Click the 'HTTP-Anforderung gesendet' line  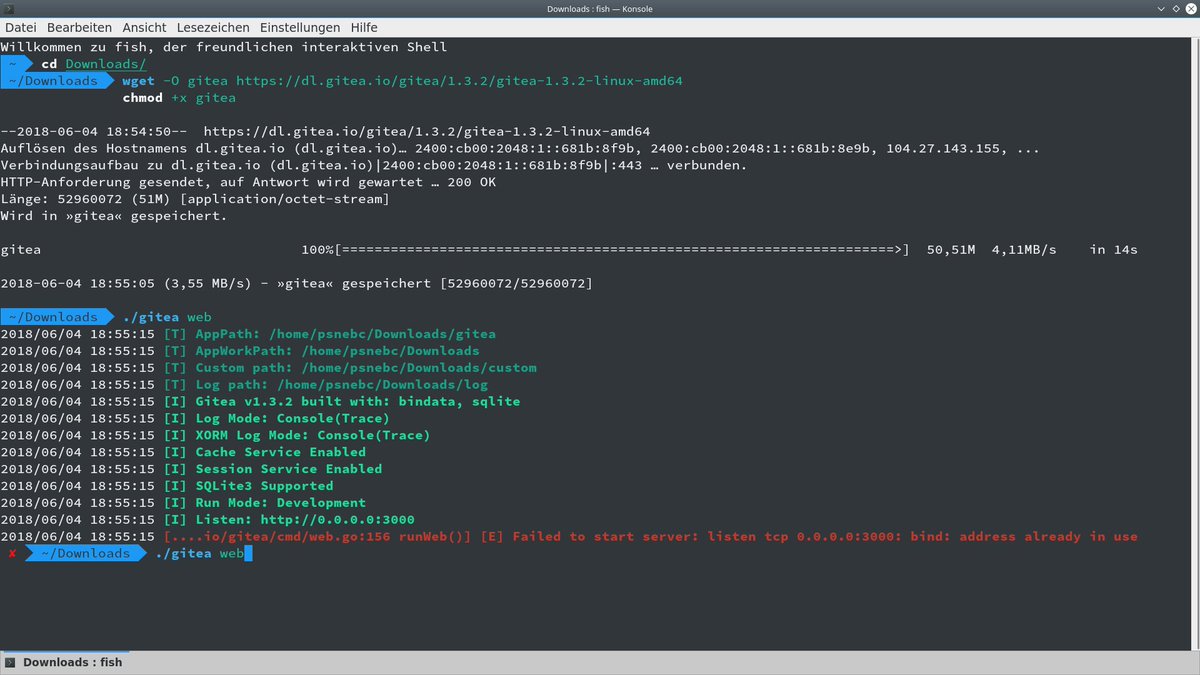point(248,182)
